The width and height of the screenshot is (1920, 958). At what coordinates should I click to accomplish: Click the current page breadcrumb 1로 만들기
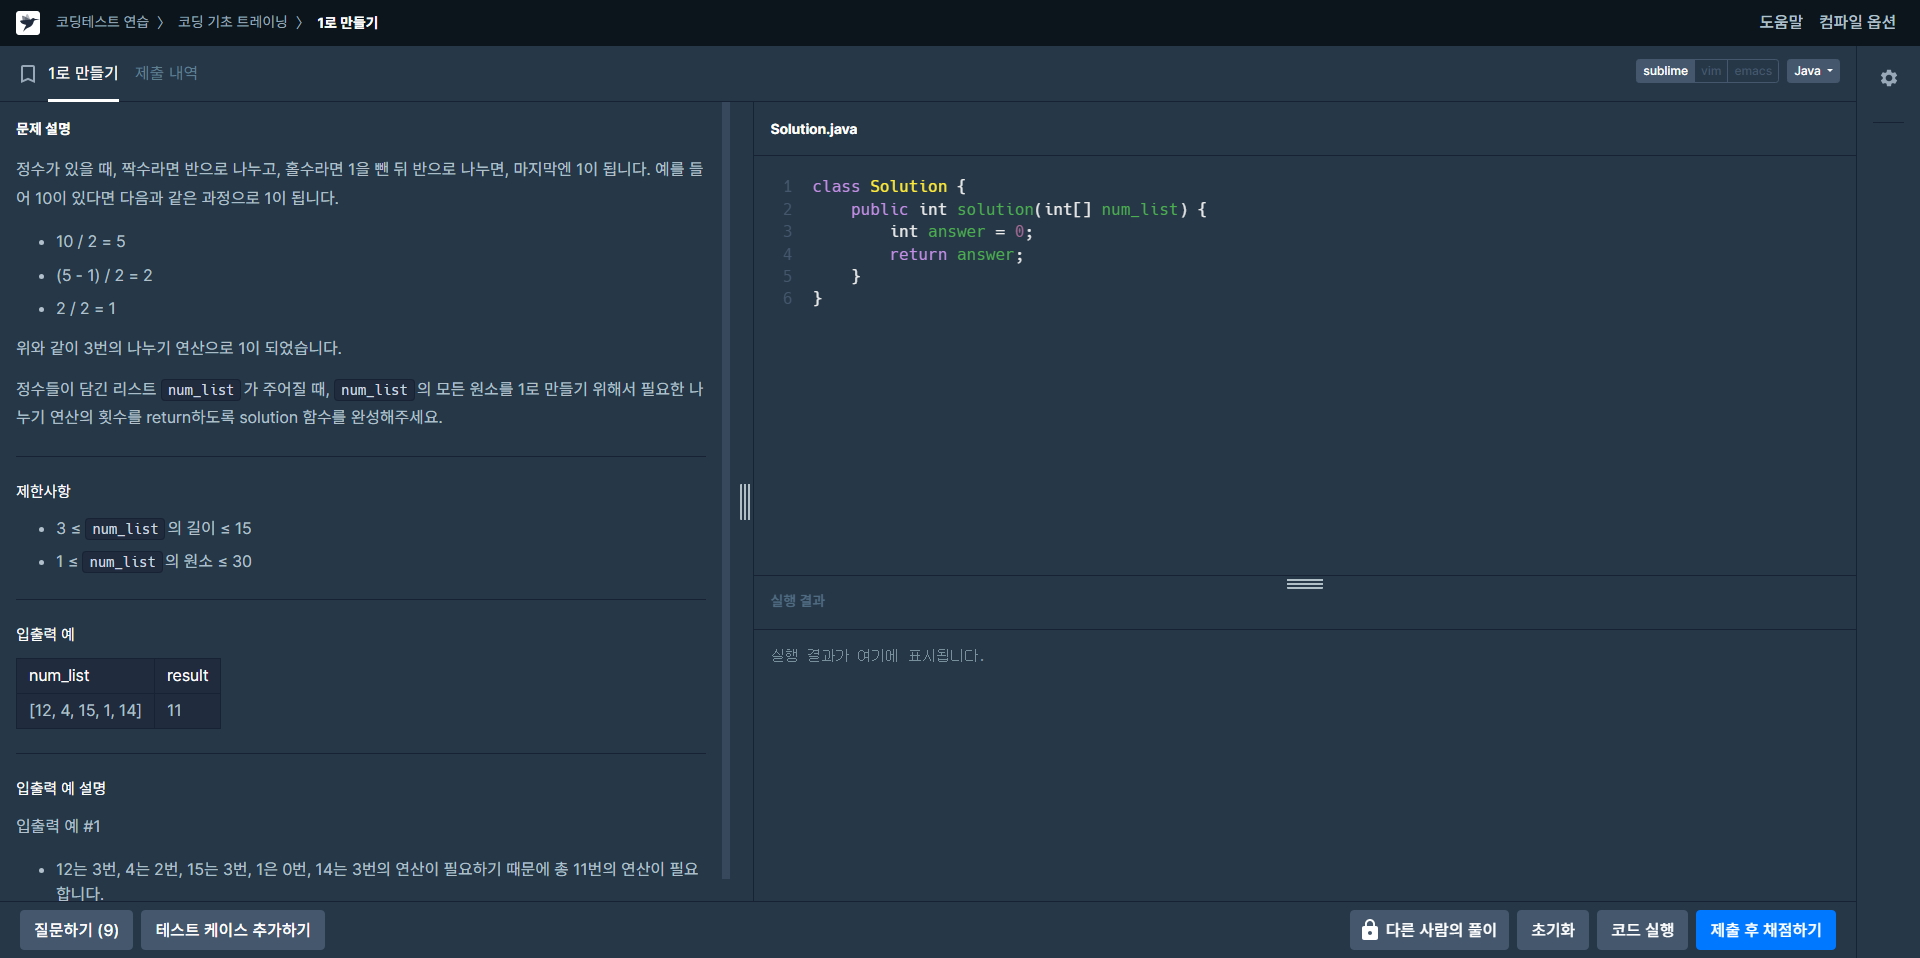347,22
